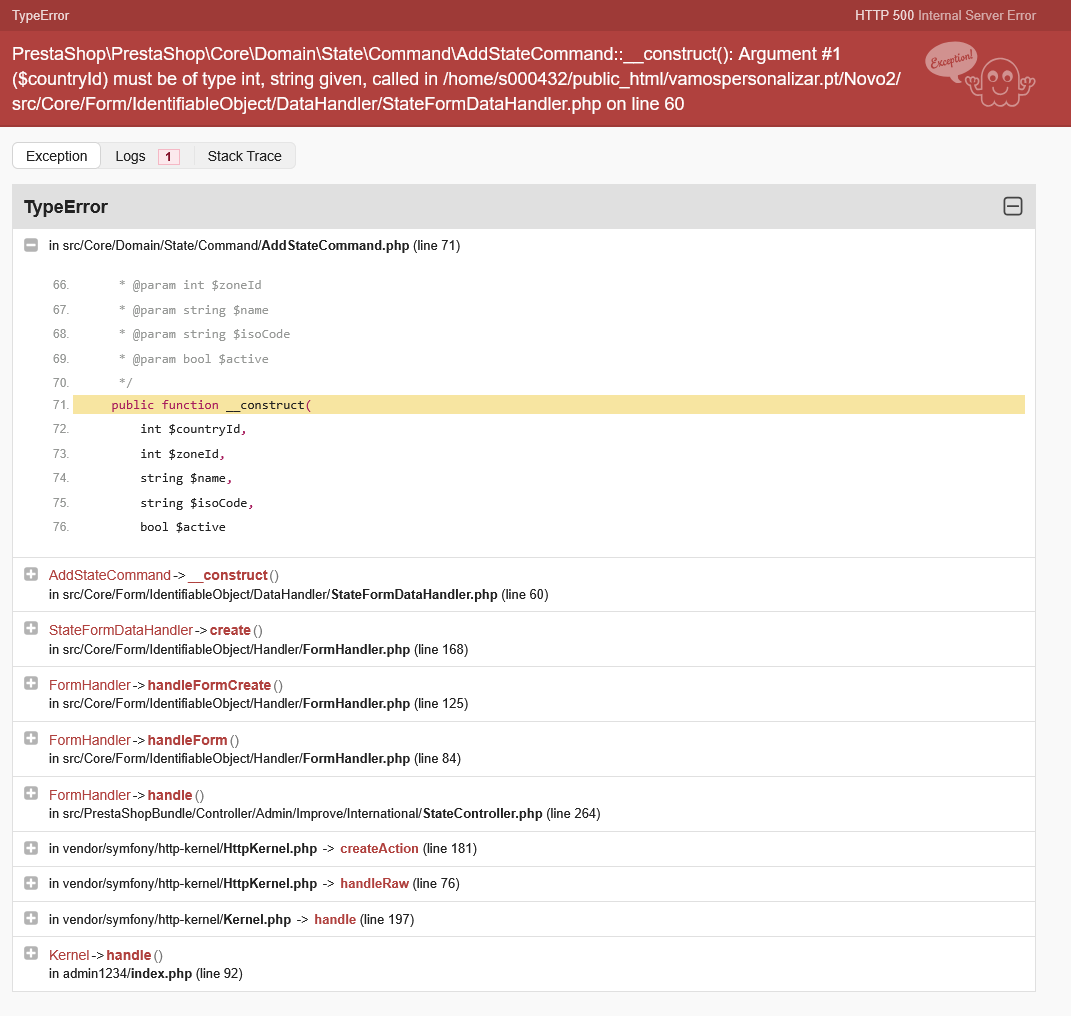Expand the HttpKernel.php createAction trace entry

31,848
